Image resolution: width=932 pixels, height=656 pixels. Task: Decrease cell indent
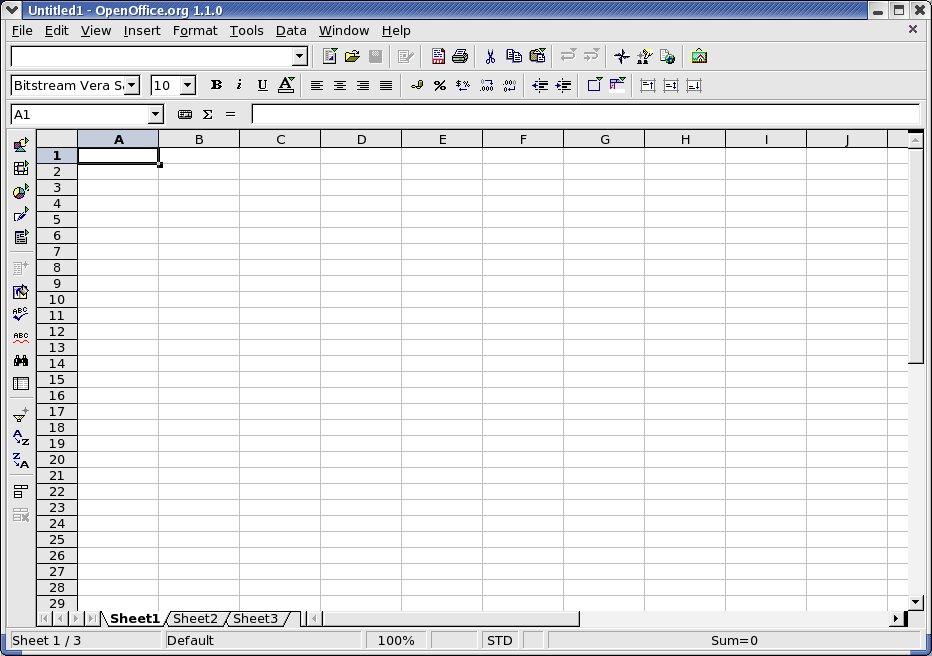pyautogui.click(x=540, y=85)
